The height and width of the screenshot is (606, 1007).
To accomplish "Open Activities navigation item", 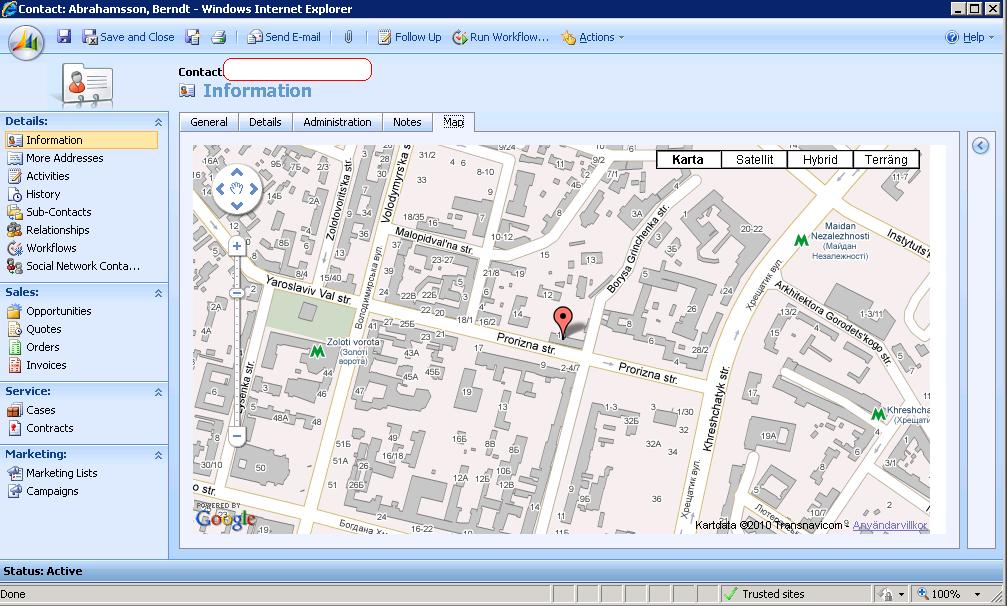I will (39, 176).
